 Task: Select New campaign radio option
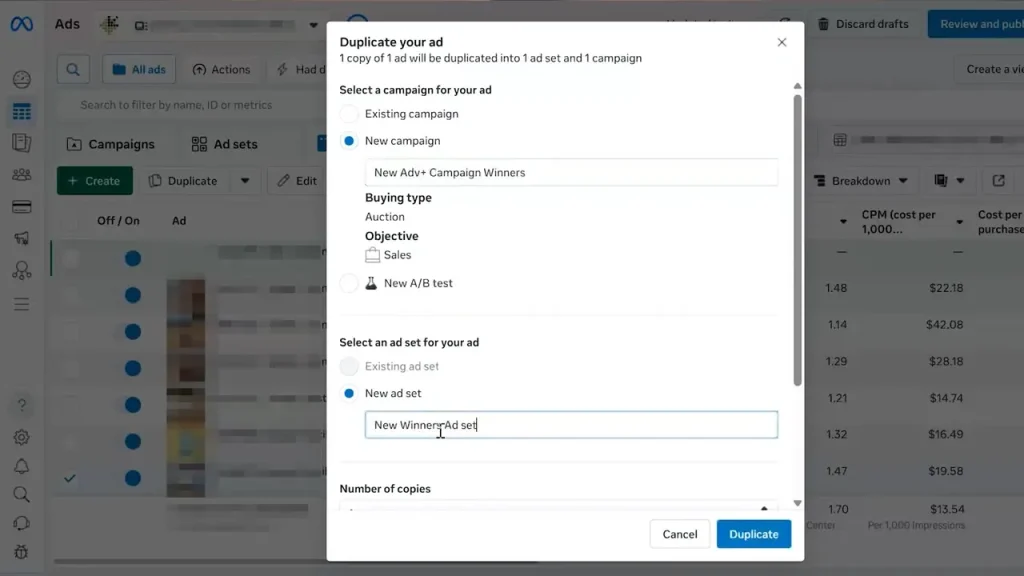coord(349,141)
